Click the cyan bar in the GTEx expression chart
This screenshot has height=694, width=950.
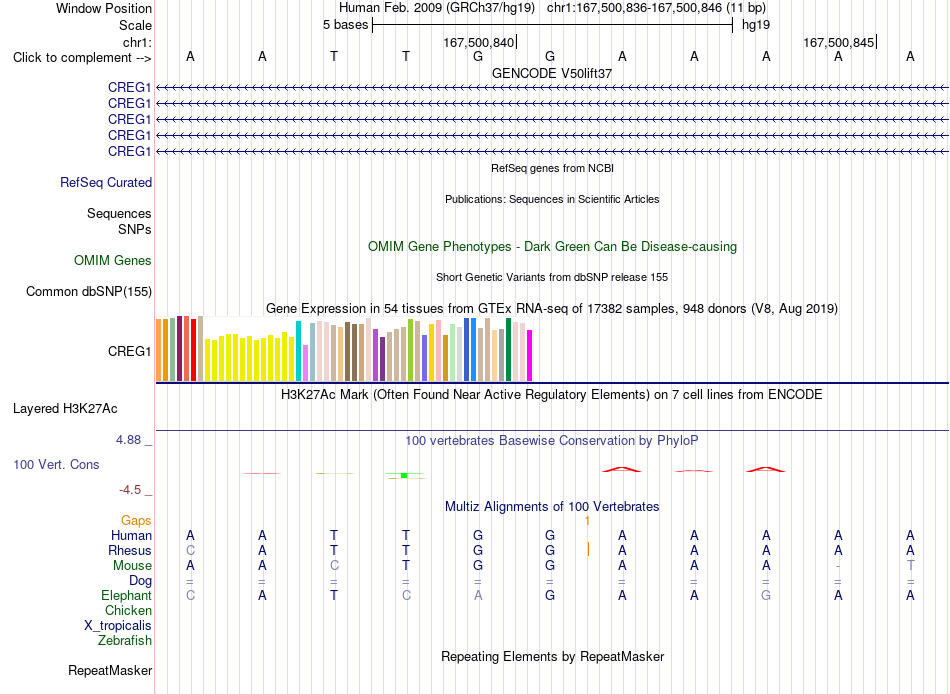click(298, 351)
